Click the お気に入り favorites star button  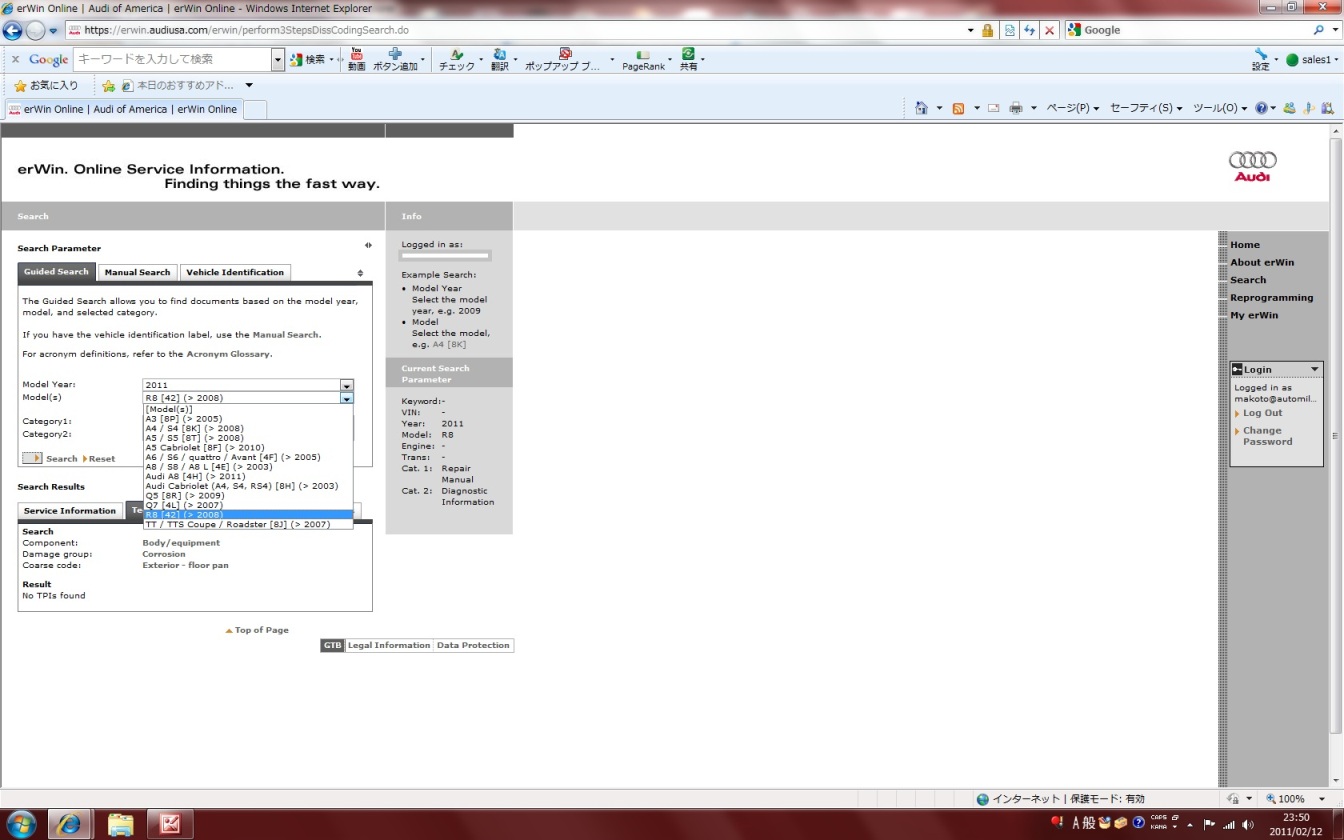click(46, 85)
